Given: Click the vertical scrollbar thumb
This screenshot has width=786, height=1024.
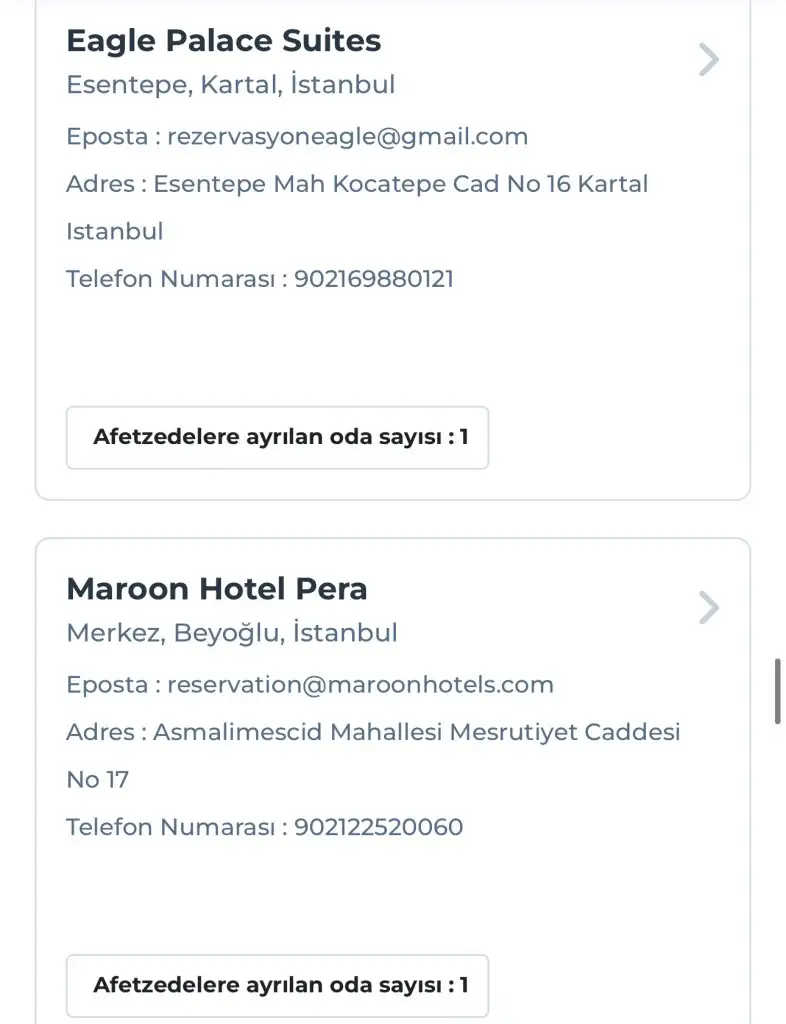Looking at the screenshot, I should 778,690.
